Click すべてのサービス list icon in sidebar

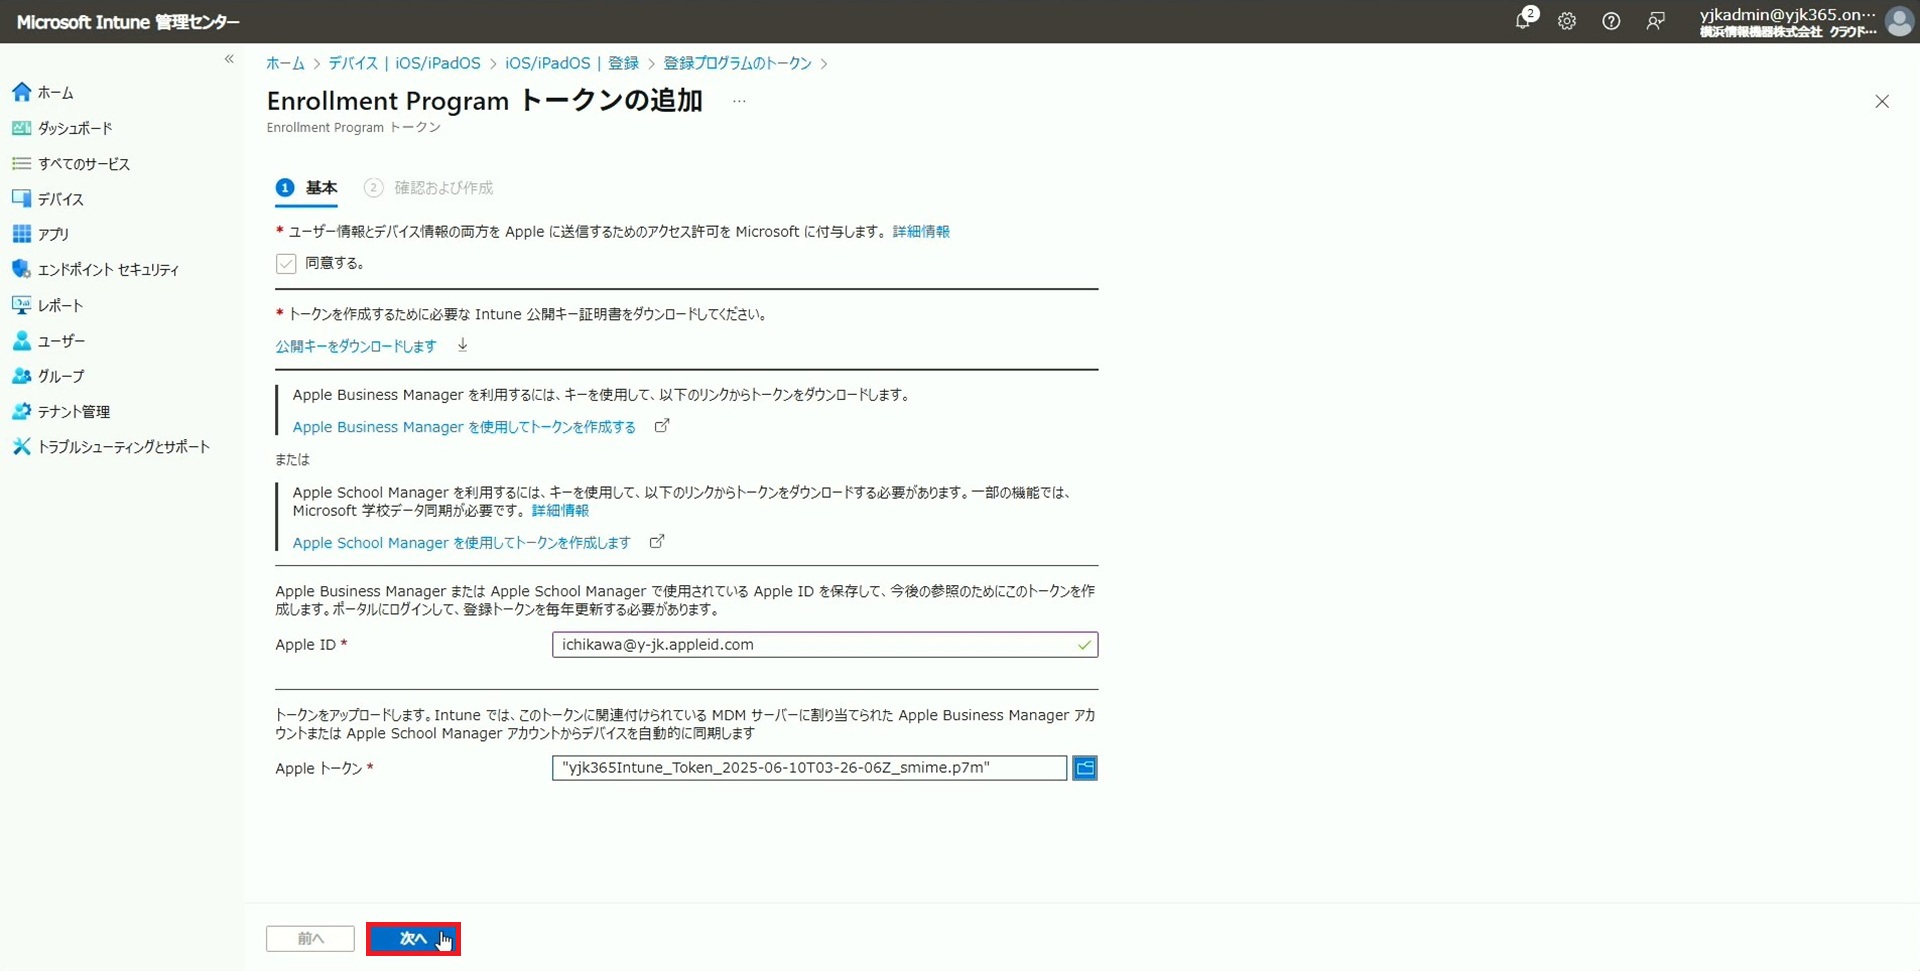click(22, 163)
